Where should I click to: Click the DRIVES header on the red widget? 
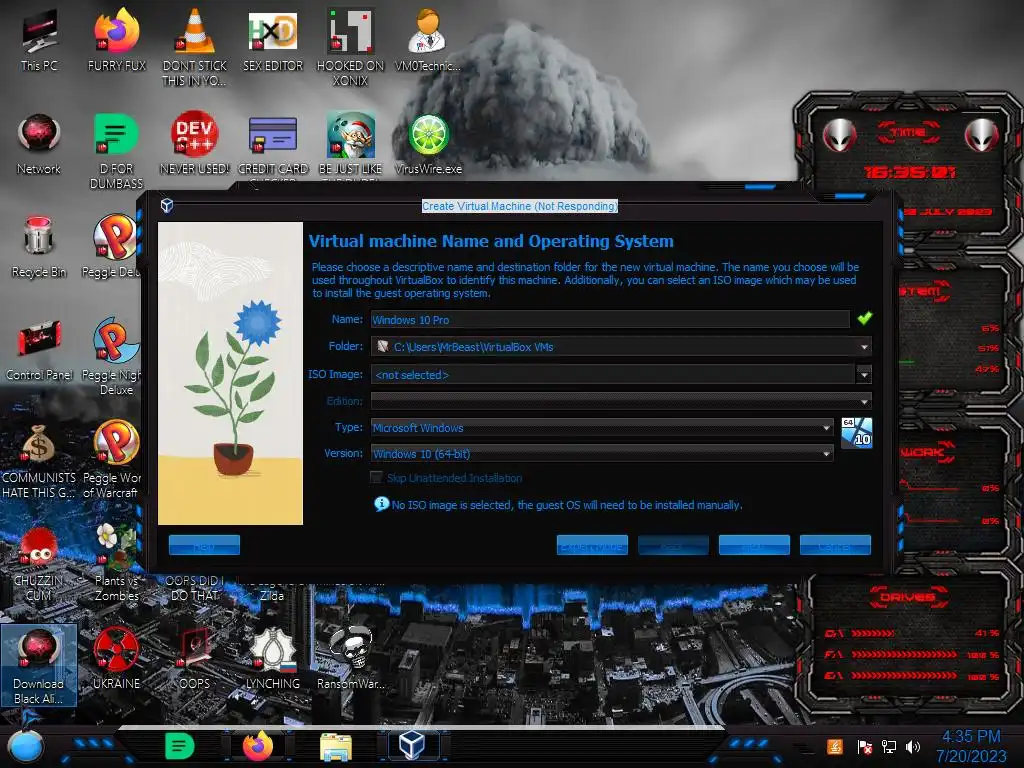click(907, 596)
